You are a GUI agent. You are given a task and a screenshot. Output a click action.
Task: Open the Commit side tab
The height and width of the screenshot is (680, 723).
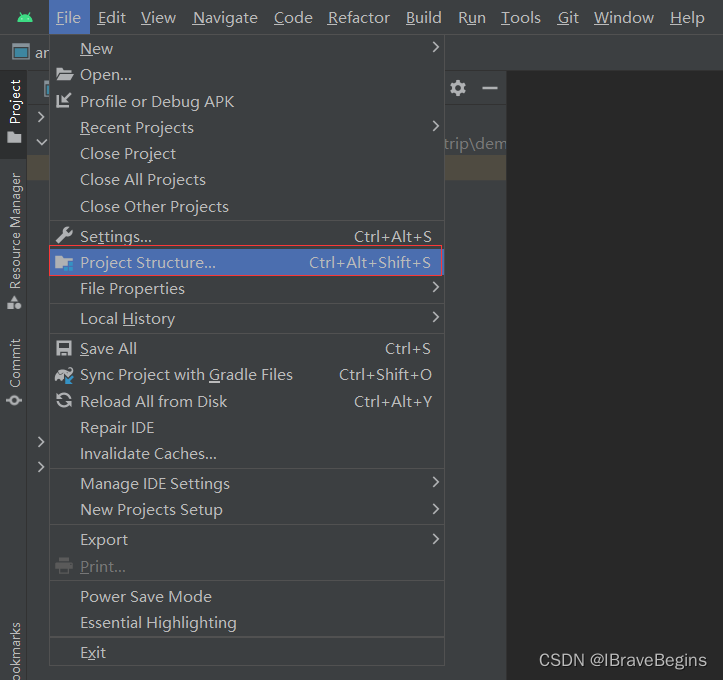pyautogui.click(x=14, y=371)
